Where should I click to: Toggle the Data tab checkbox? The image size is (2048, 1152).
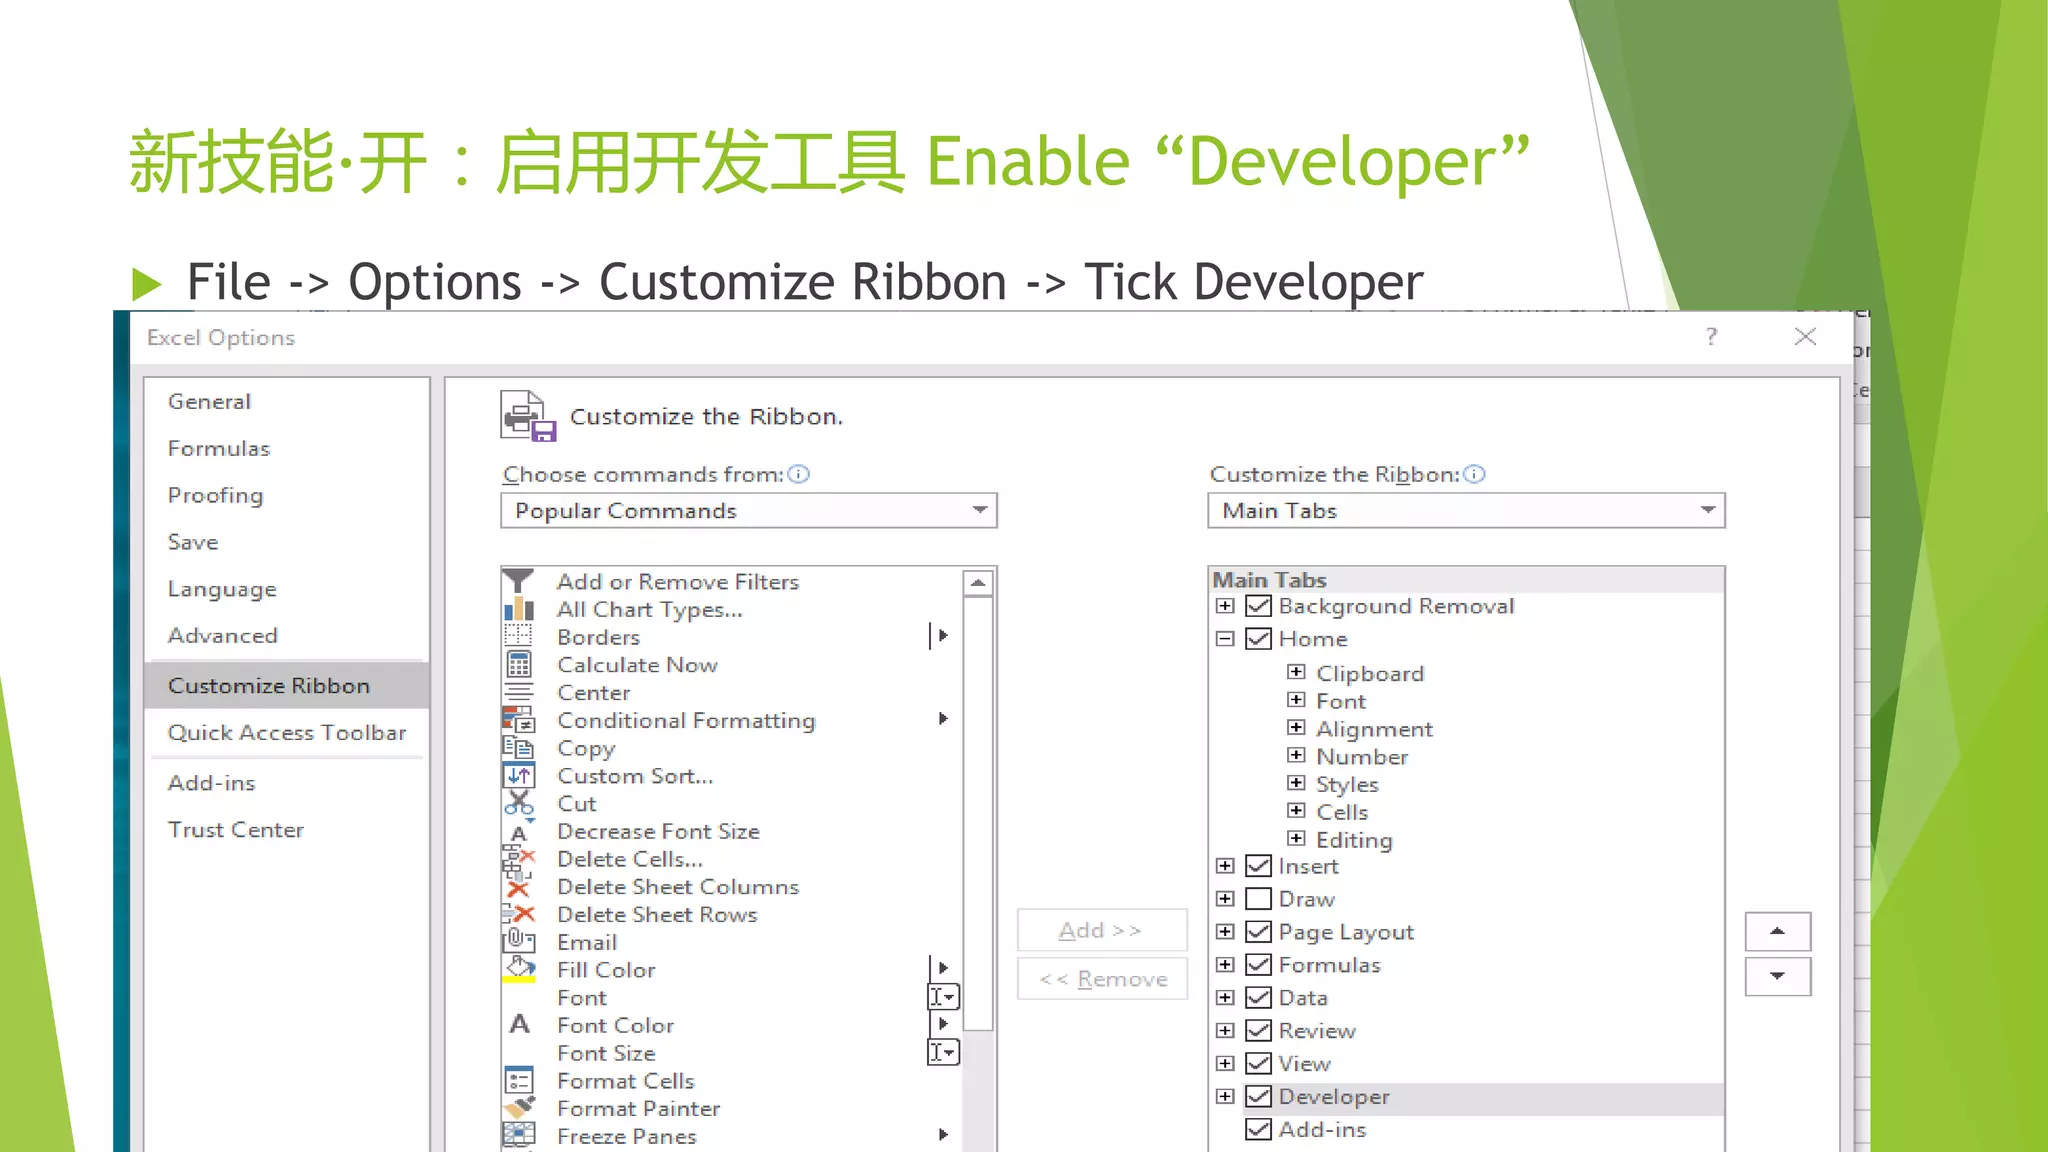tap(1258, 998)
